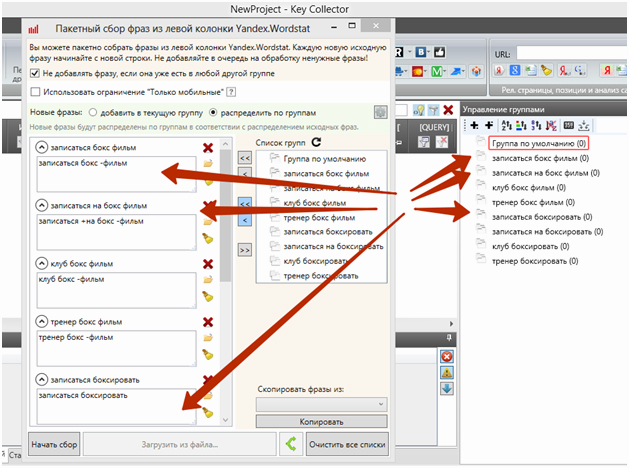Select 'записаться боксировать' in Список групп
The image size is (629, 468).
(x=328, y=232)
